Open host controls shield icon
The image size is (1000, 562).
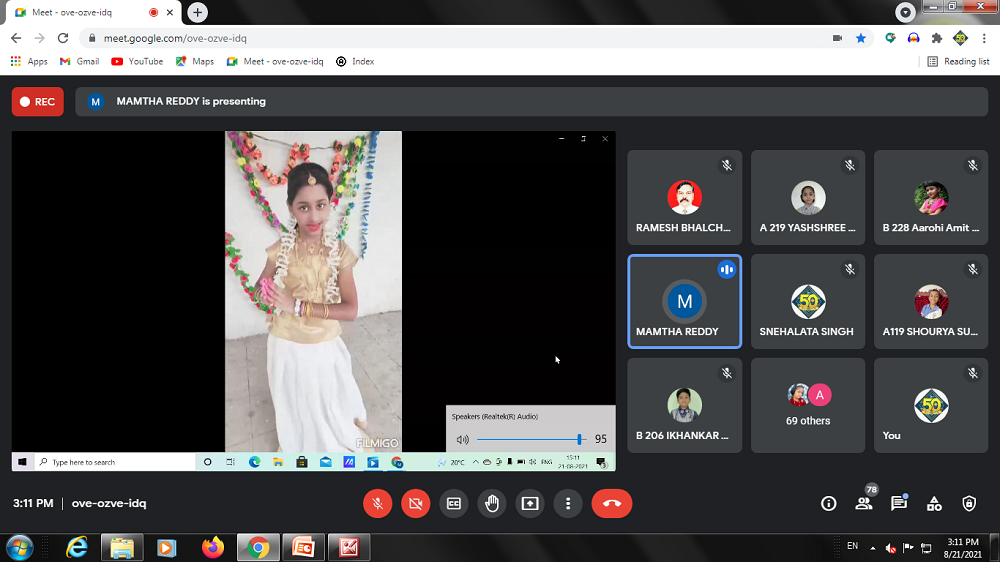pos(968,504)
